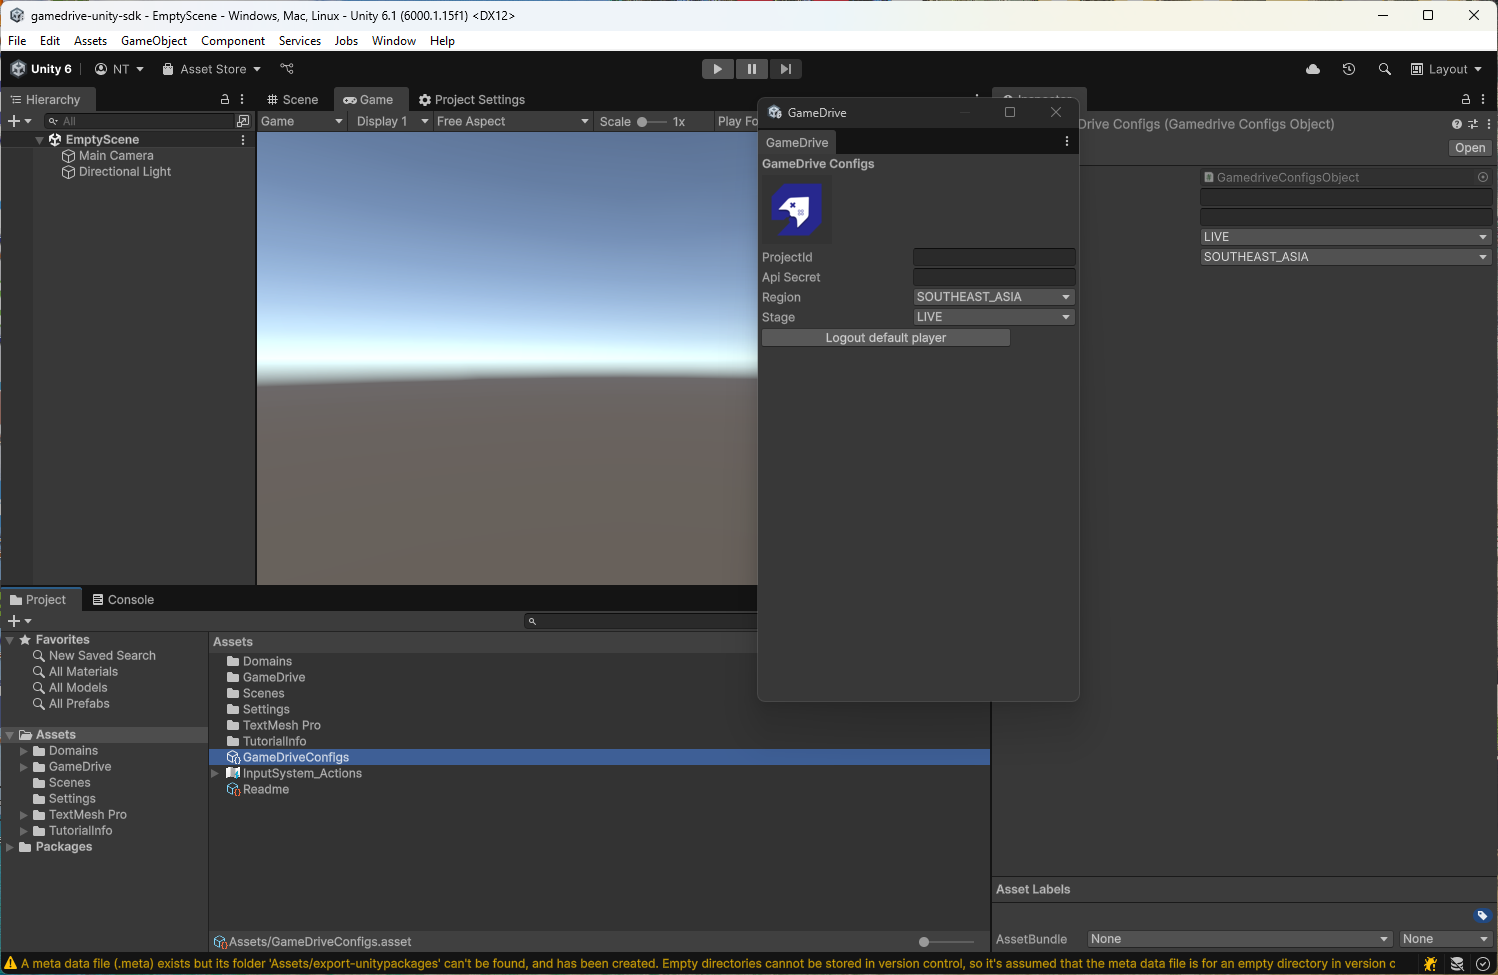Toggle the Pause playback button
The height and width of the screenshot is (975, 1498).
coord(752,68)
